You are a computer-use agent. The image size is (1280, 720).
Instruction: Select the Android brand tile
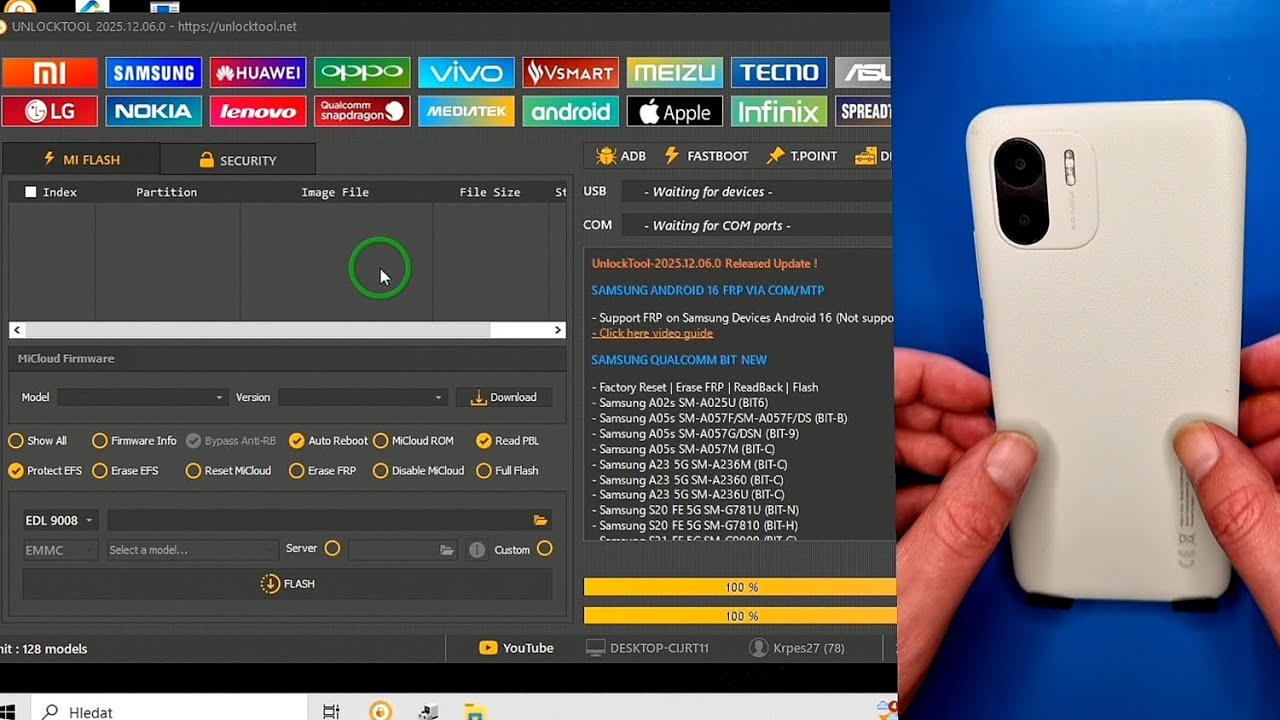click(x=570, y=111)
